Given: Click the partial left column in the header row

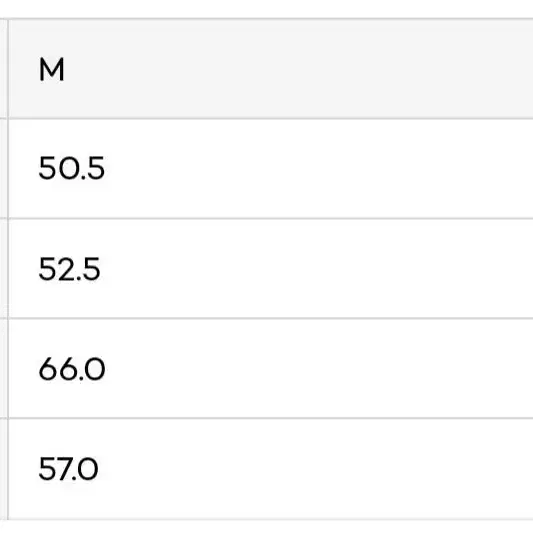Looking at the screenshot, I should pyautogui.click(x=3, y=69).
